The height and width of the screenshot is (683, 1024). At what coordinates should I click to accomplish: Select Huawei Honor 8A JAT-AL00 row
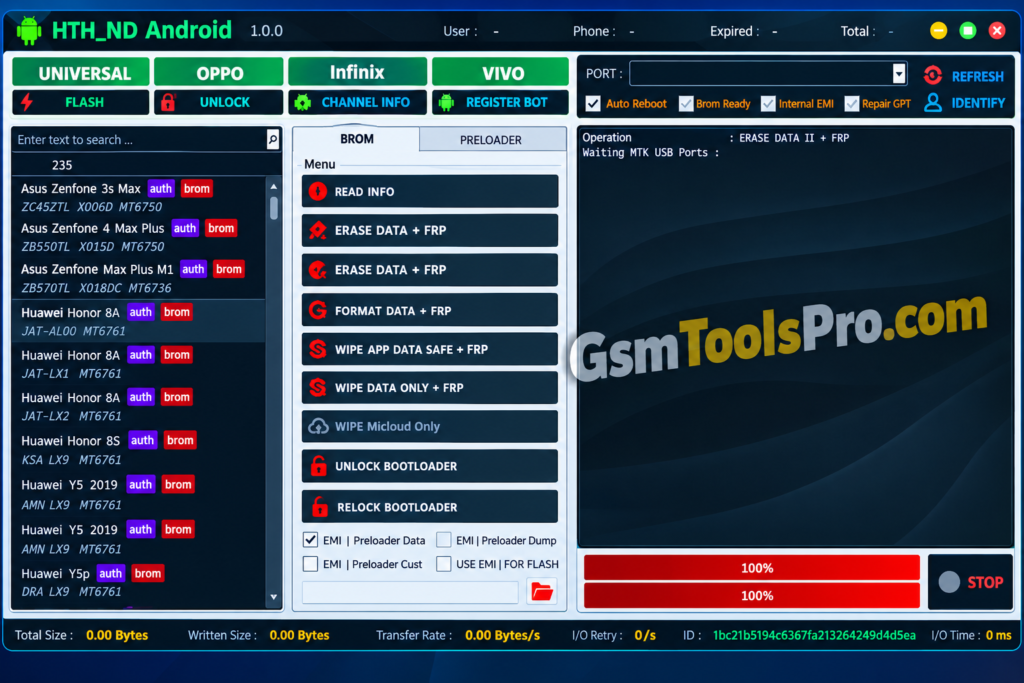[138, 321]
